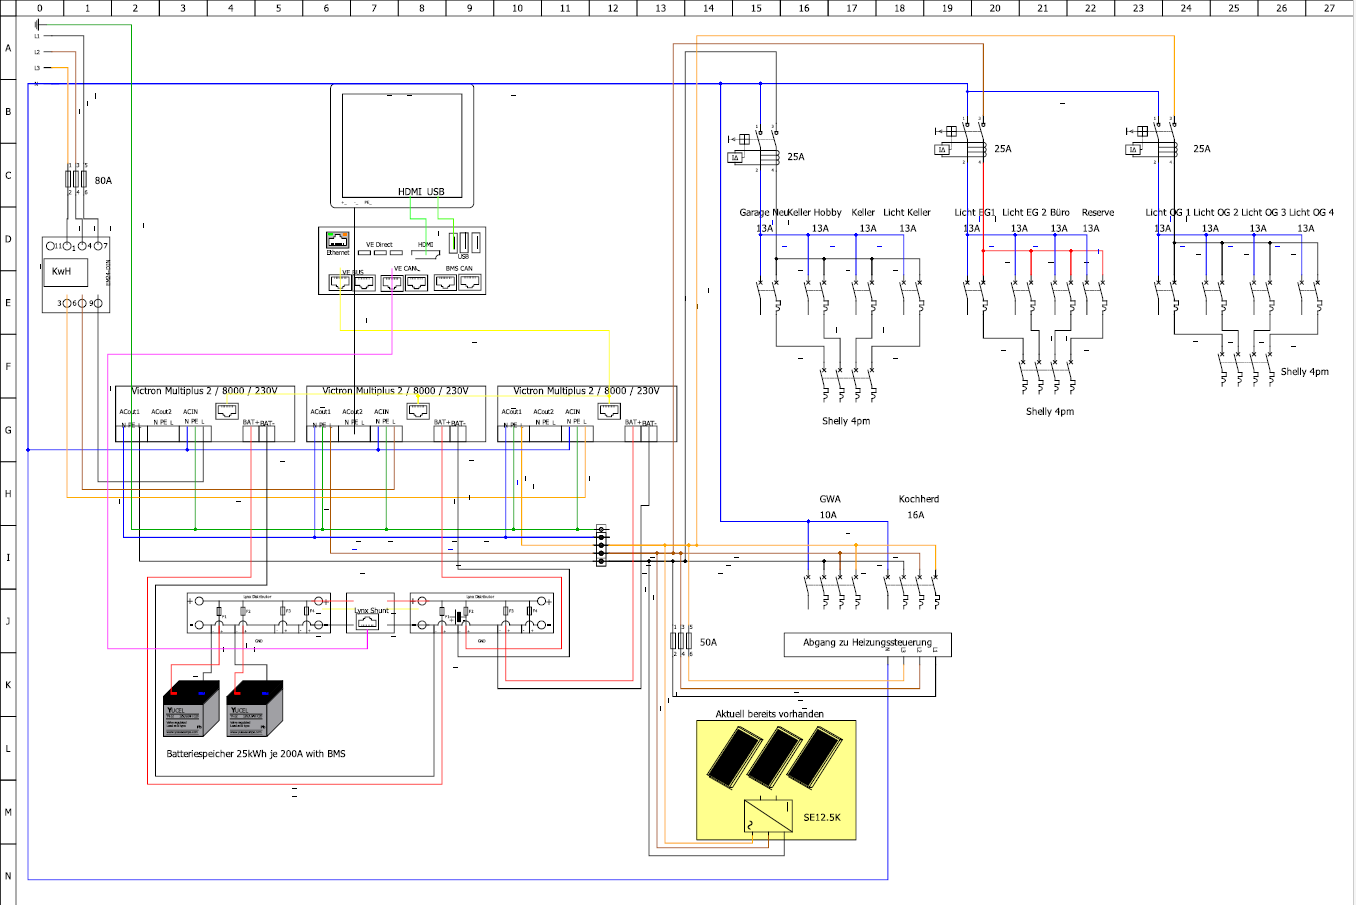1356x905 pixels.
Task: Select the Shelly 4pm label beside Licht OG circuits
Action: pos(1305,372)
